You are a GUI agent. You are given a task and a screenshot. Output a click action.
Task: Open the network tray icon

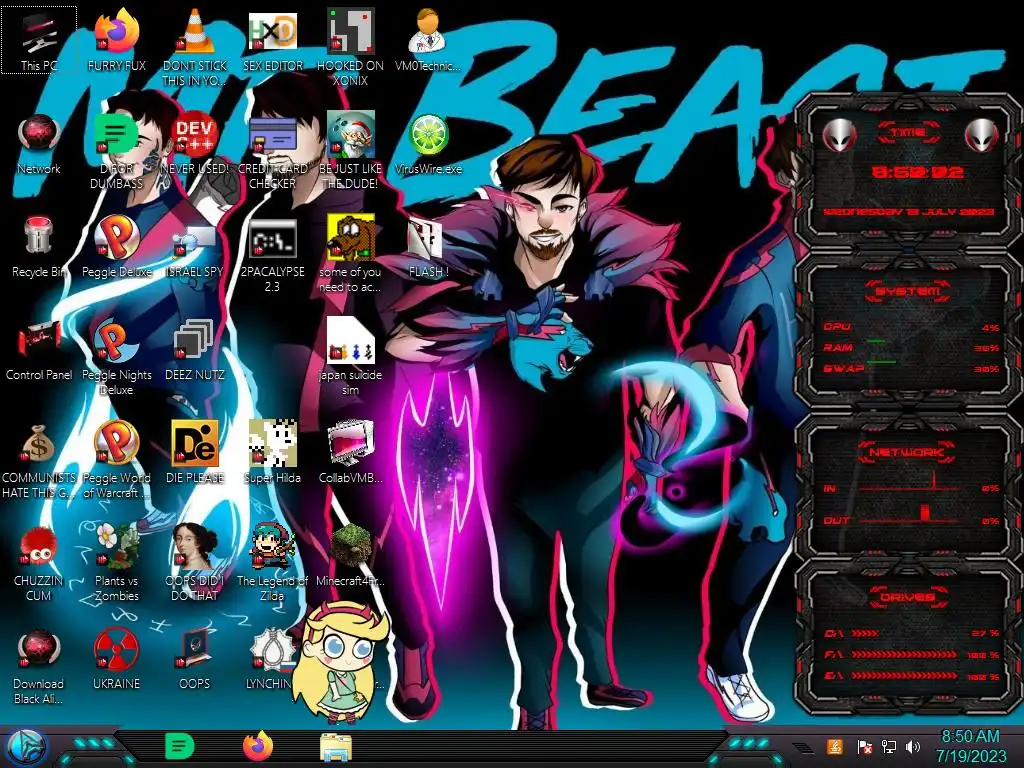tap(888, 746)
